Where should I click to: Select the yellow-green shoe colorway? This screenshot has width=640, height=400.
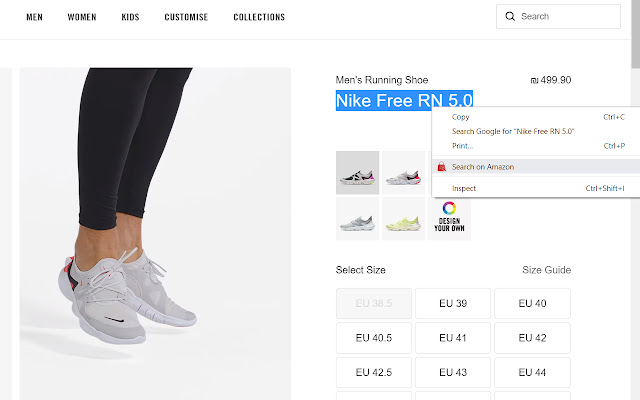404,219
